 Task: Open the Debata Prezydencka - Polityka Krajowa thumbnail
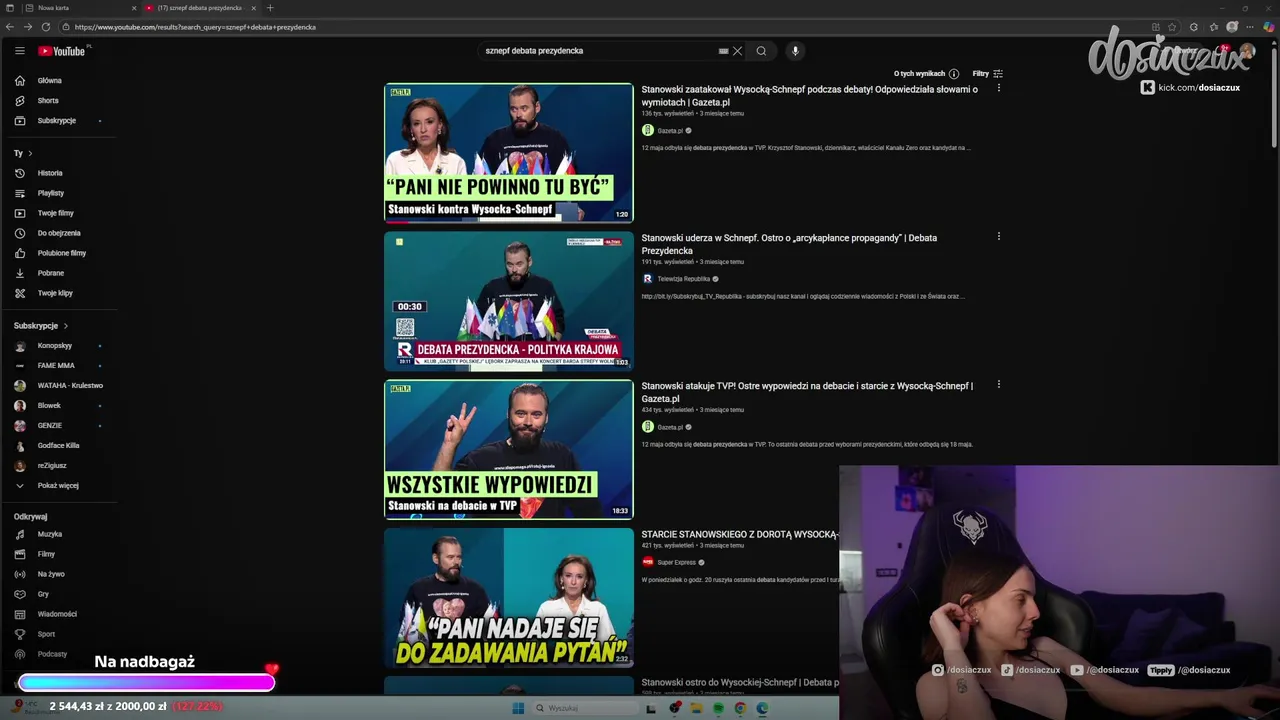pyautogui.click(x=509, y=301)
